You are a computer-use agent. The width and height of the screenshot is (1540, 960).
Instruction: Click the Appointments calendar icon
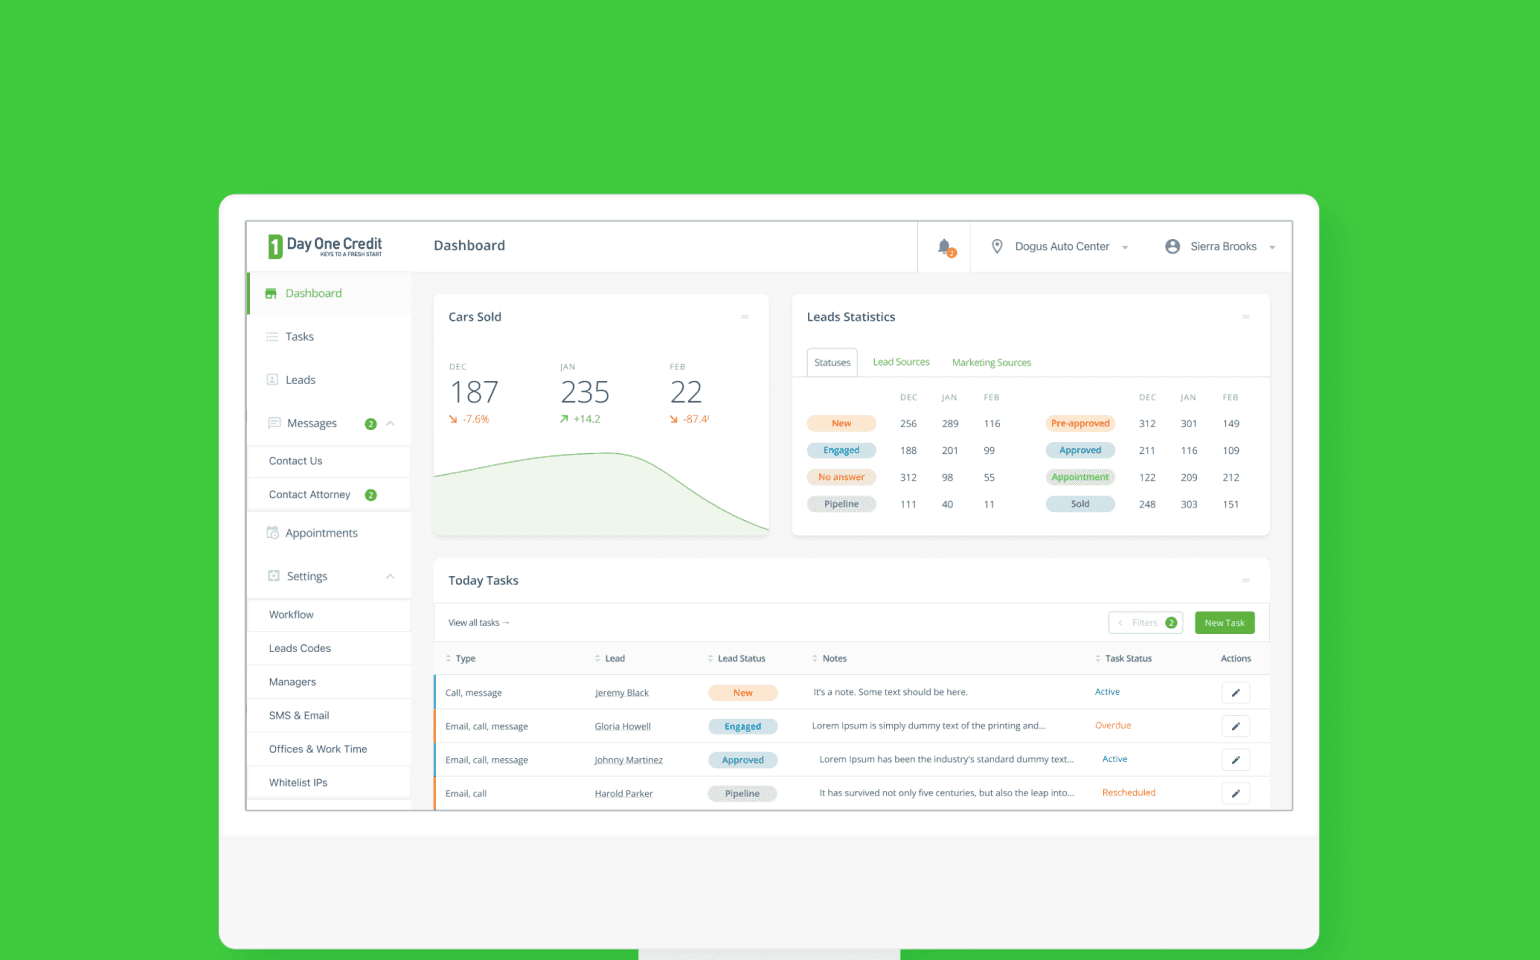pos(272,533)
